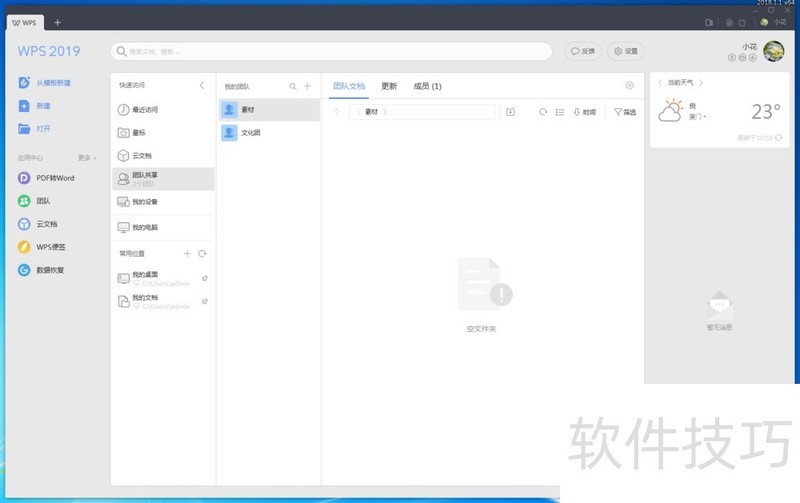Click the 反馈 feedback button
The height and width of the screenshot is (503, 800).
point(583,51)
